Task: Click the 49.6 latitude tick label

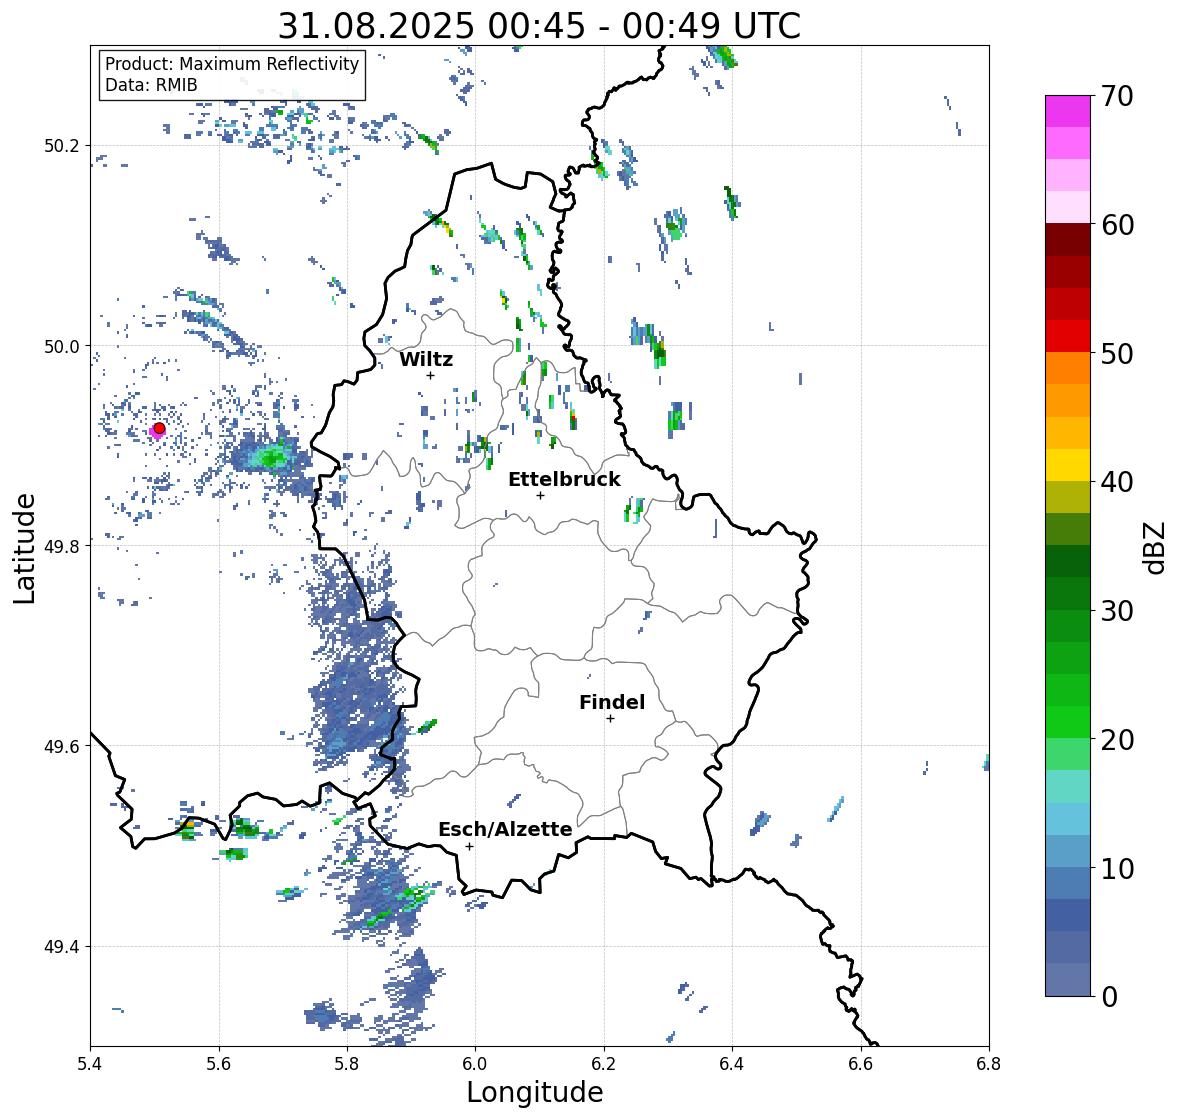Action: pos(64,746)
